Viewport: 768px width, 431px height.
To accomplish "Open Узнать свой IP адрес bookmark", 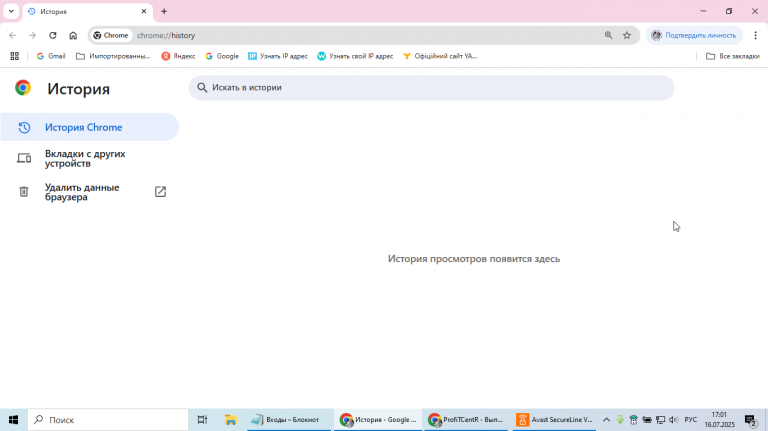I will click(355, 56).
